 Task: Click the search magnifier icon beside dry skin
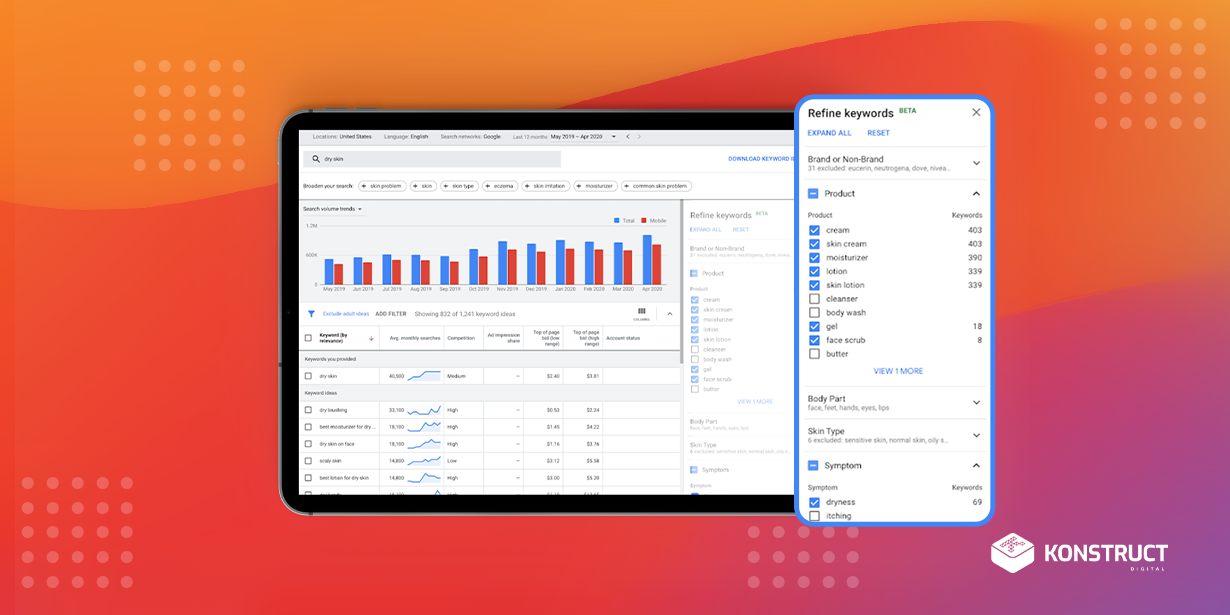tap(315, 159)
